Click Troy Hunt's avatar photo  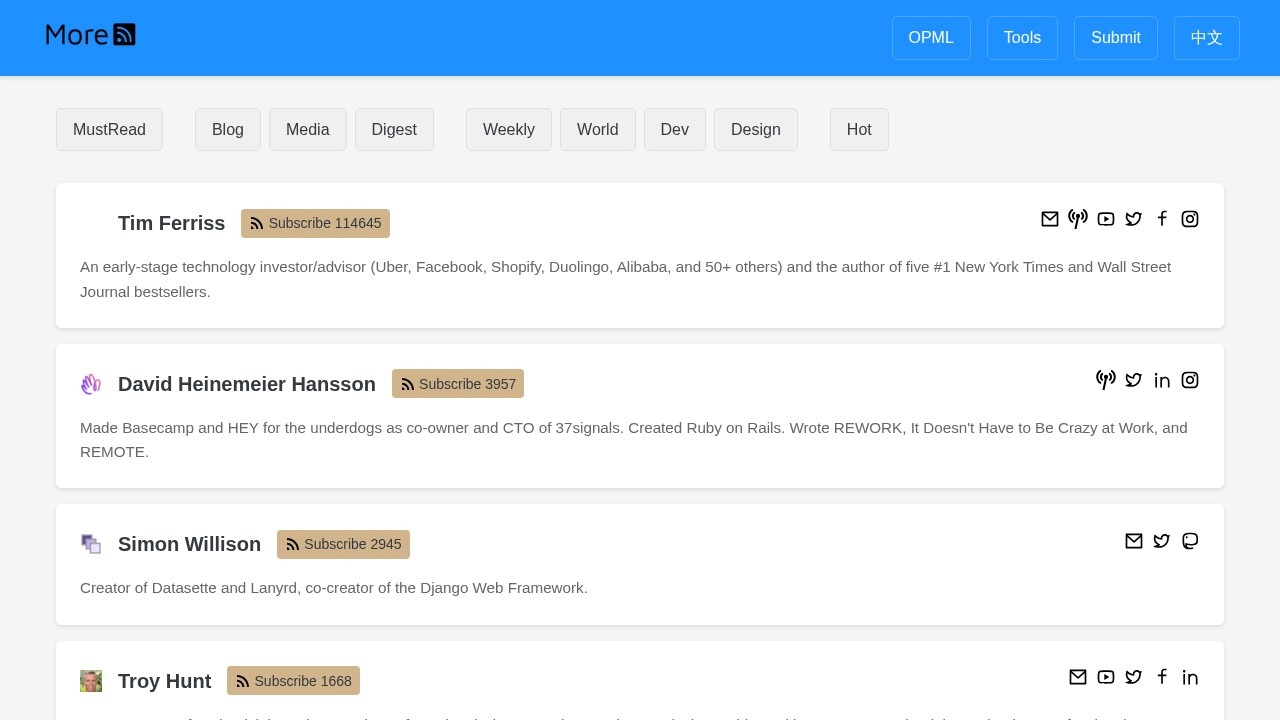(91, 681)
